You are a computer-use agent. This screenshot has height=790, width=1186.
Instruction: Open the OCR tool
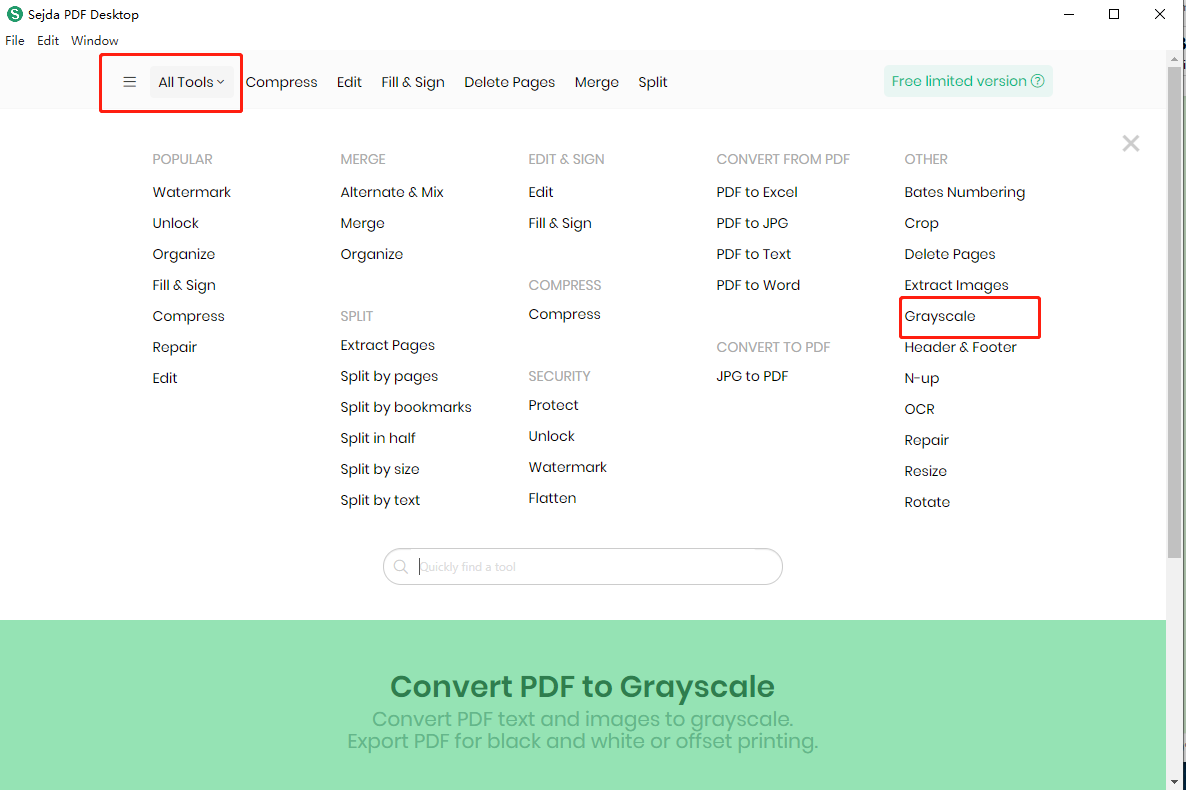point(919,409)
